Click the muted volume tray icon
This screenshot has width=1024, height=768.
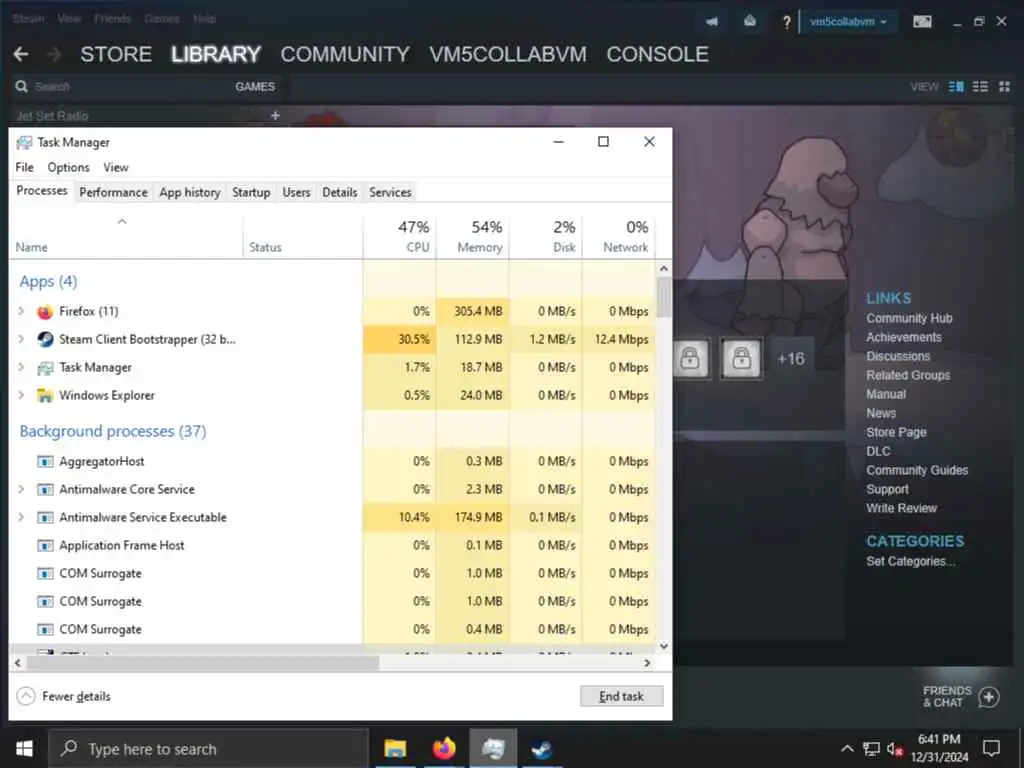pyautogui.click(x=894, y=749)
